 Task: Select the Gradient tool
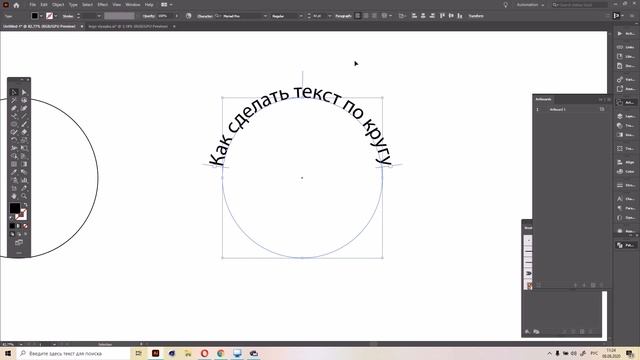[x=24, y=164]
